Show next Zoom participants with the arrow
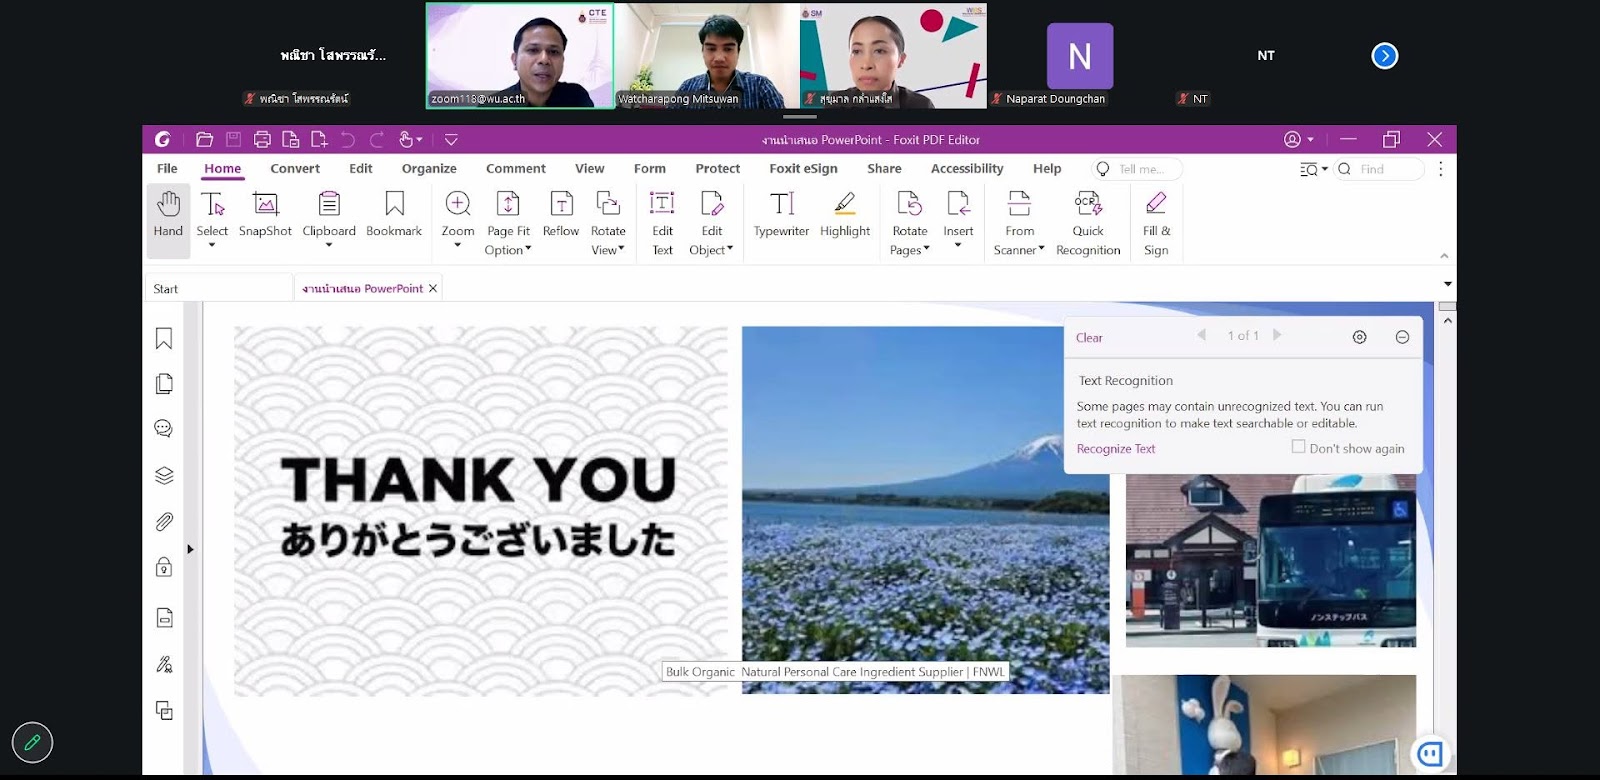 coord(1384,56)
